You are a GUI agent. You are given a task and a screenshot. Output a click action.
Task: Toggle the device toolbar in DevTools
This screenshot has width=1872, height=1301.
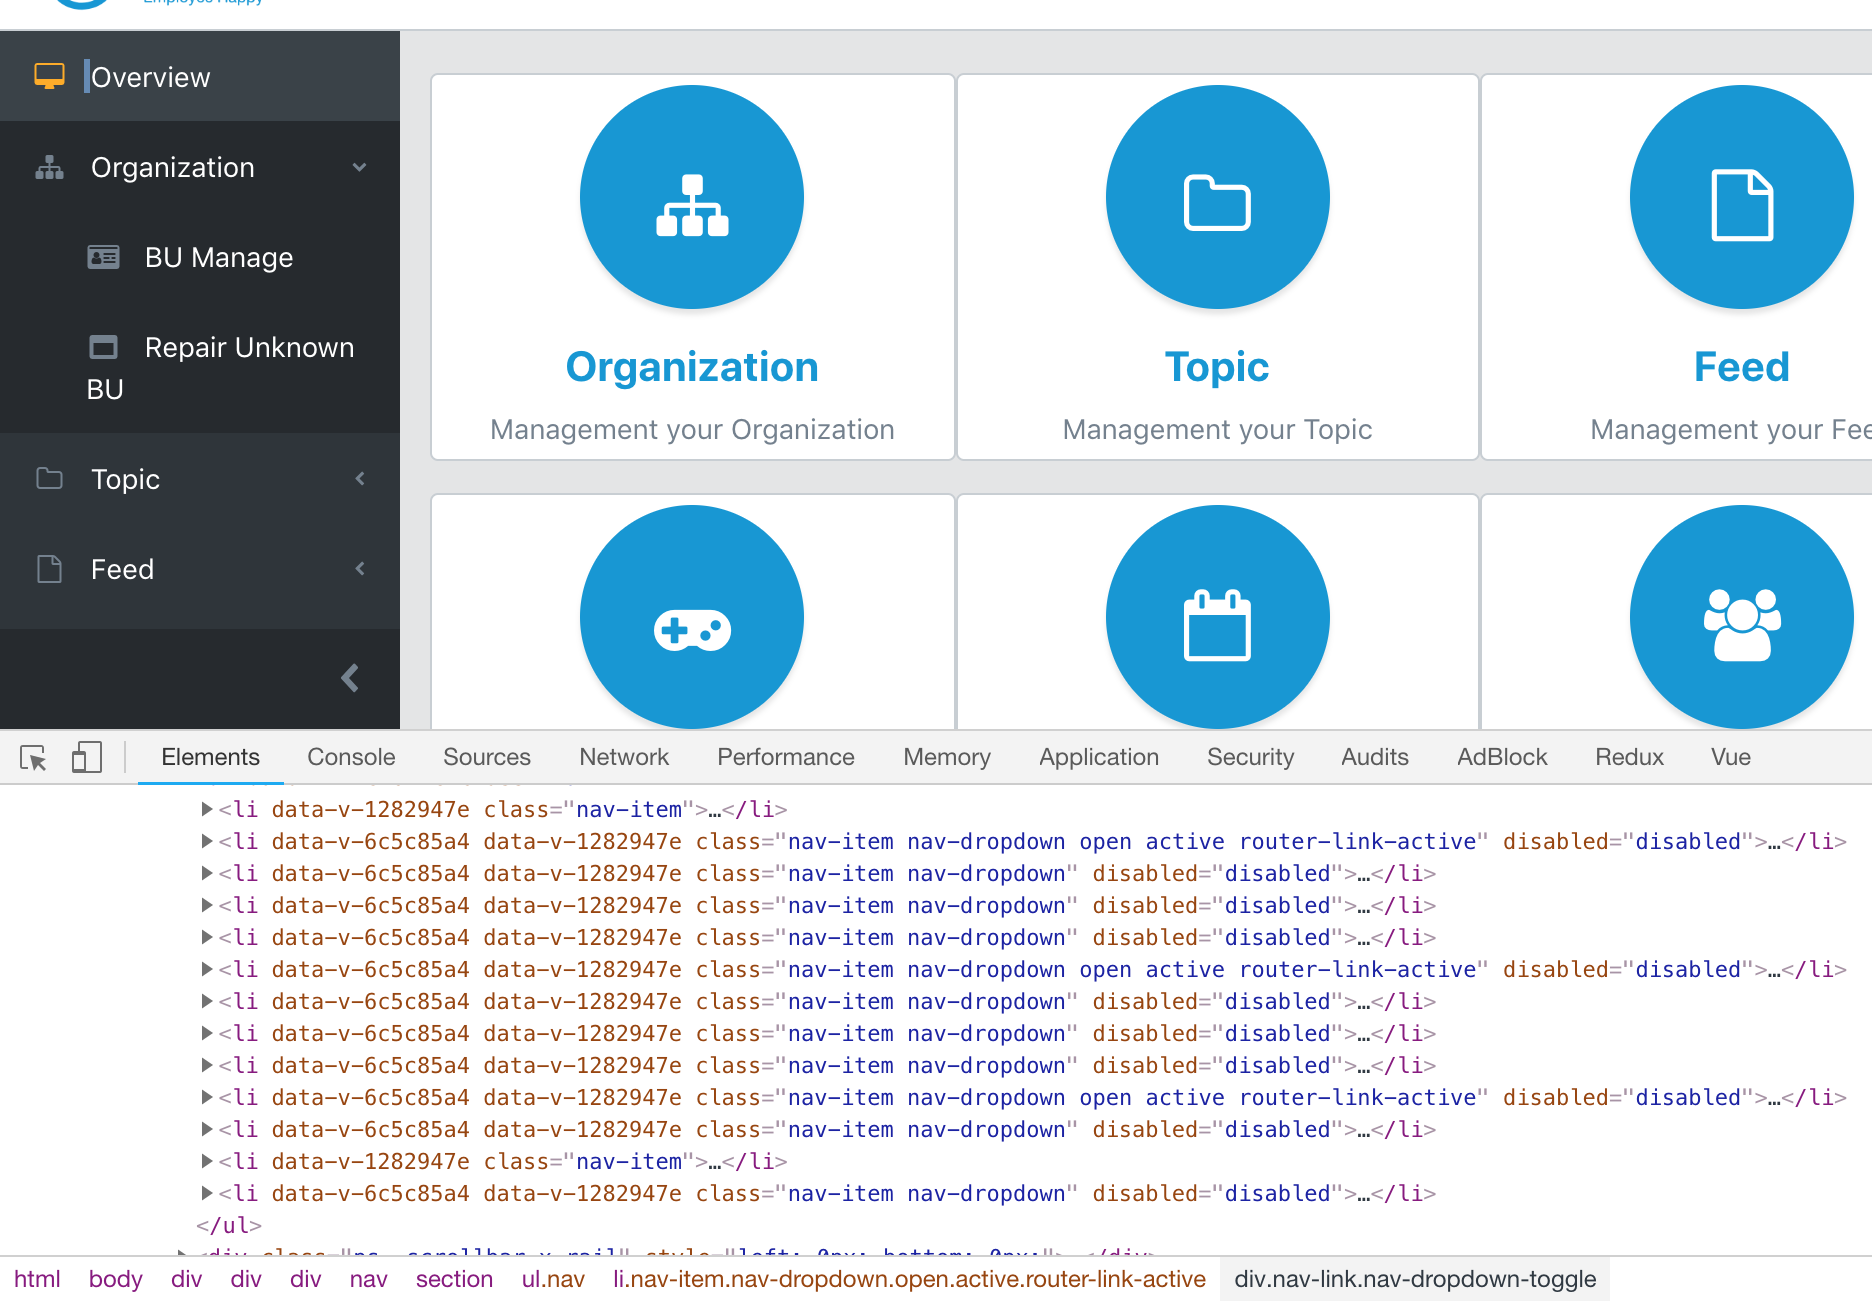tap(87, 758)
